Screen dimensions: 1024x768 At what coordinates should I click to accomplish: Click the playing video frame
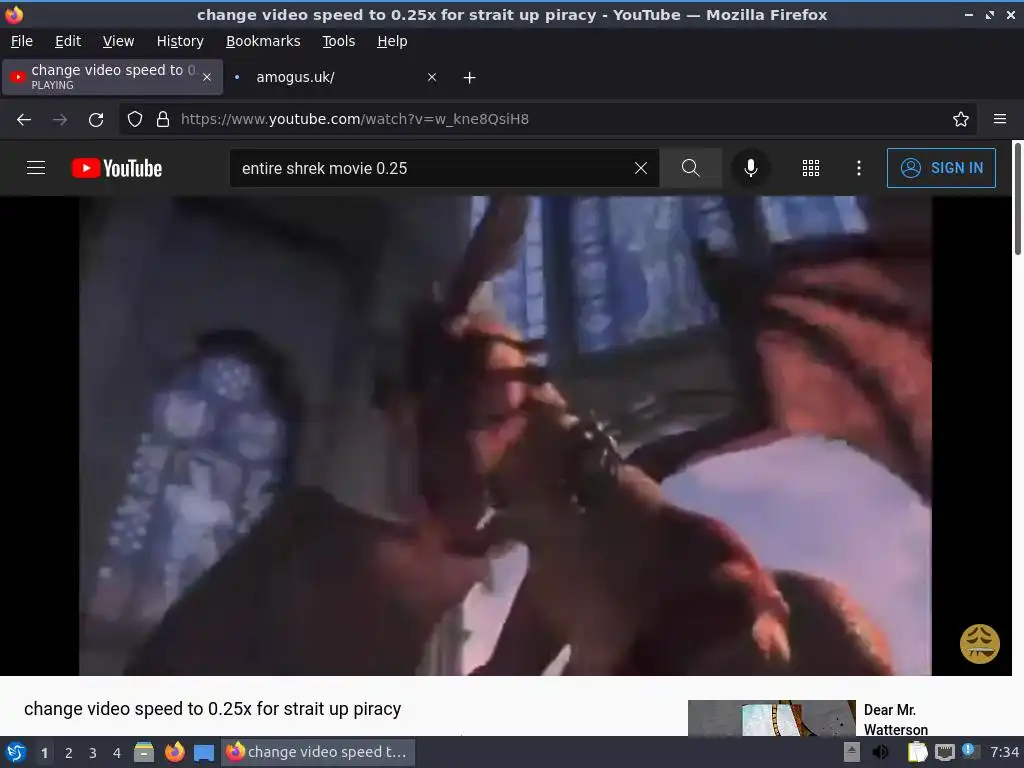[x=505, y=436]
